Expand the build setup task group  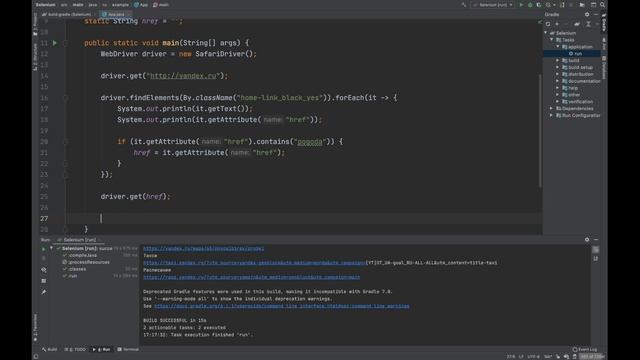pos(558,67)
